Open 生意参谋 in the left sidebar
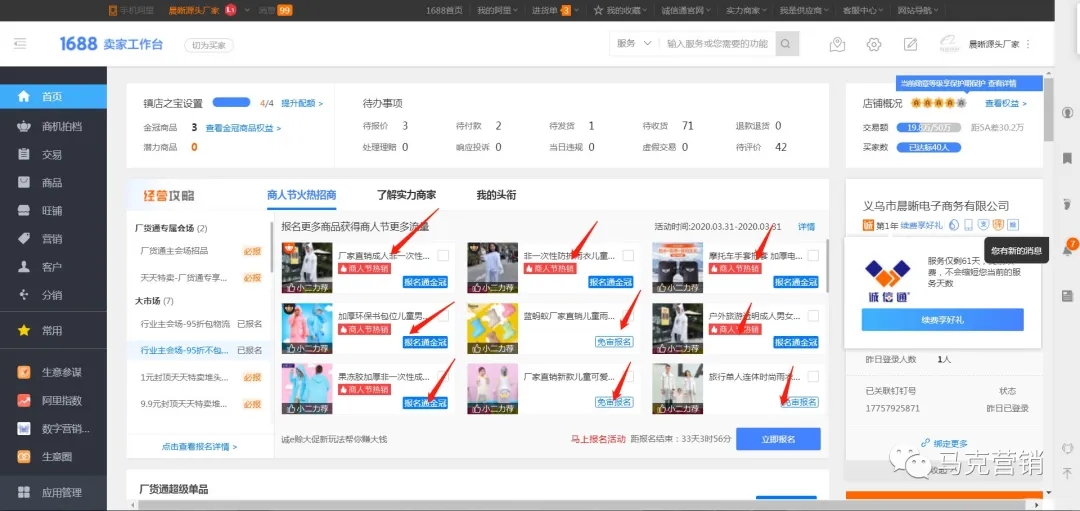 [x=61, y=373]
